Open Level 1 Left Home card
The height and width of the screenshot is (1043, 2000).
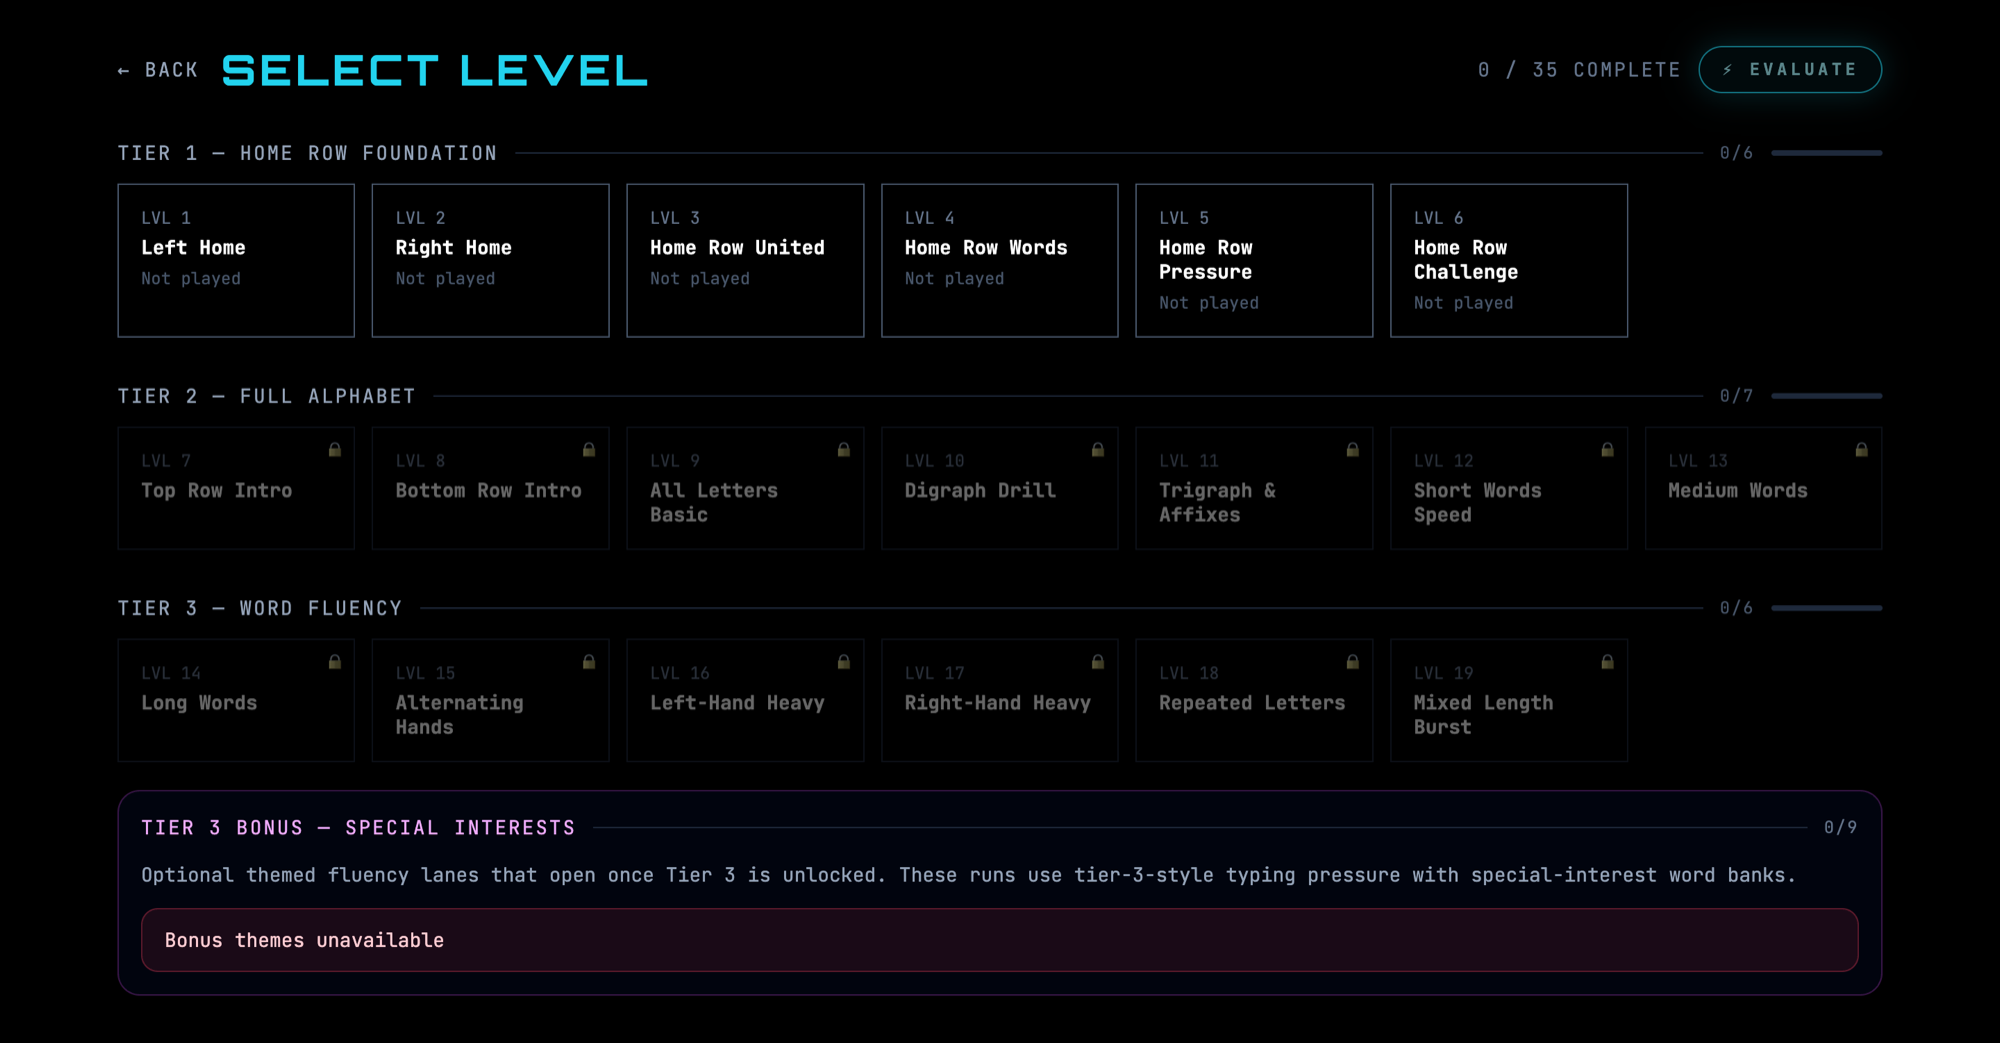click(x=236, y=260)
